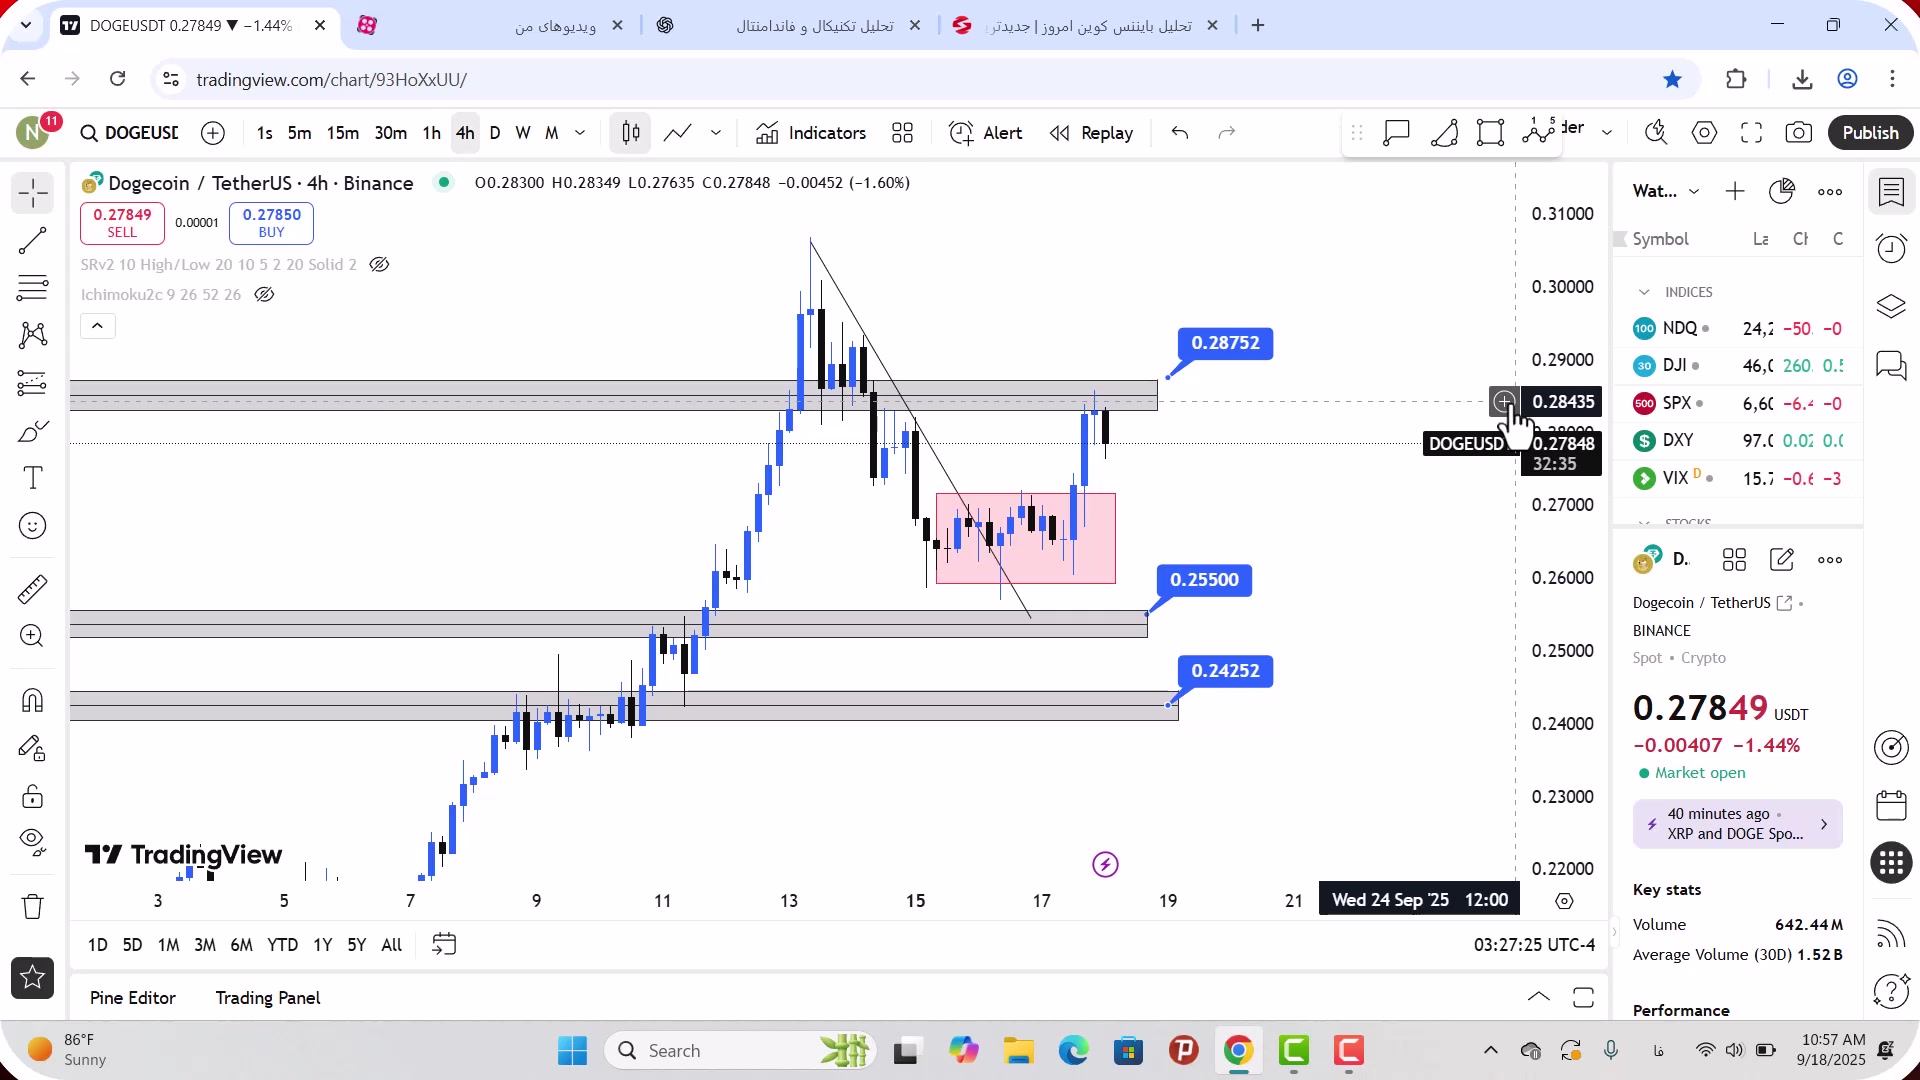Toggle visibility of SRv2 indicator
1920x1080 pixels.
(x=379, y=264)
